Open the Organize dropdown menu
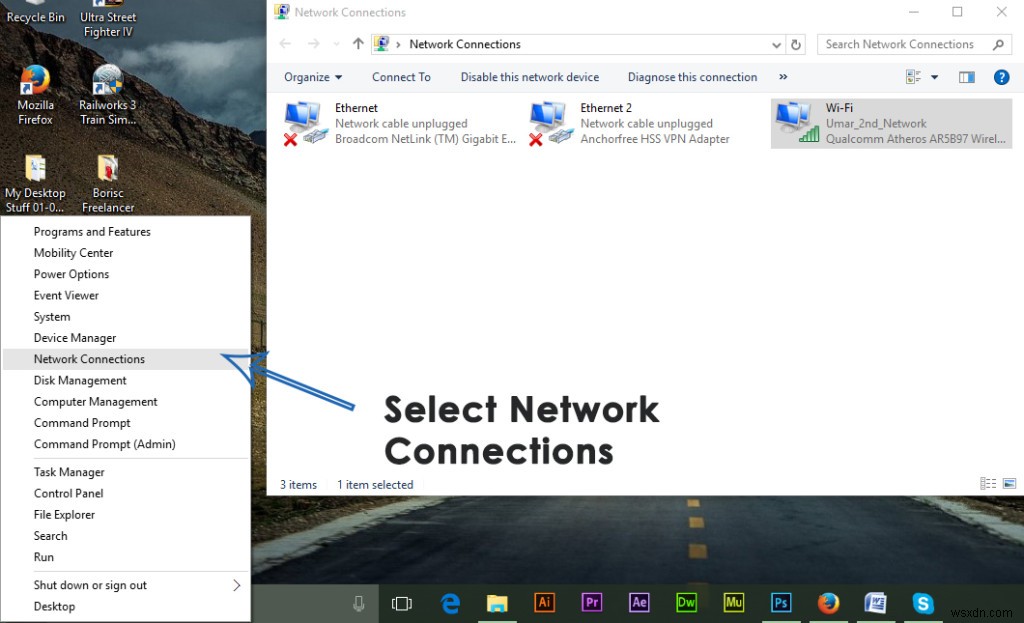This screenshot has width=1024, height=623. coord(312,77)
